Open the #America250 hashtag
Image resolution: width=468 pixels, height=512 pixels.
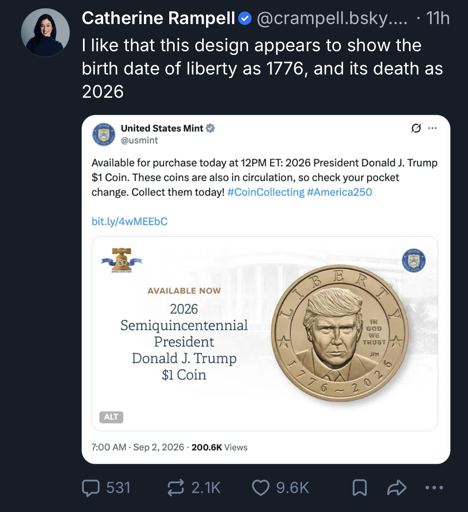click(x=339, y=192)
